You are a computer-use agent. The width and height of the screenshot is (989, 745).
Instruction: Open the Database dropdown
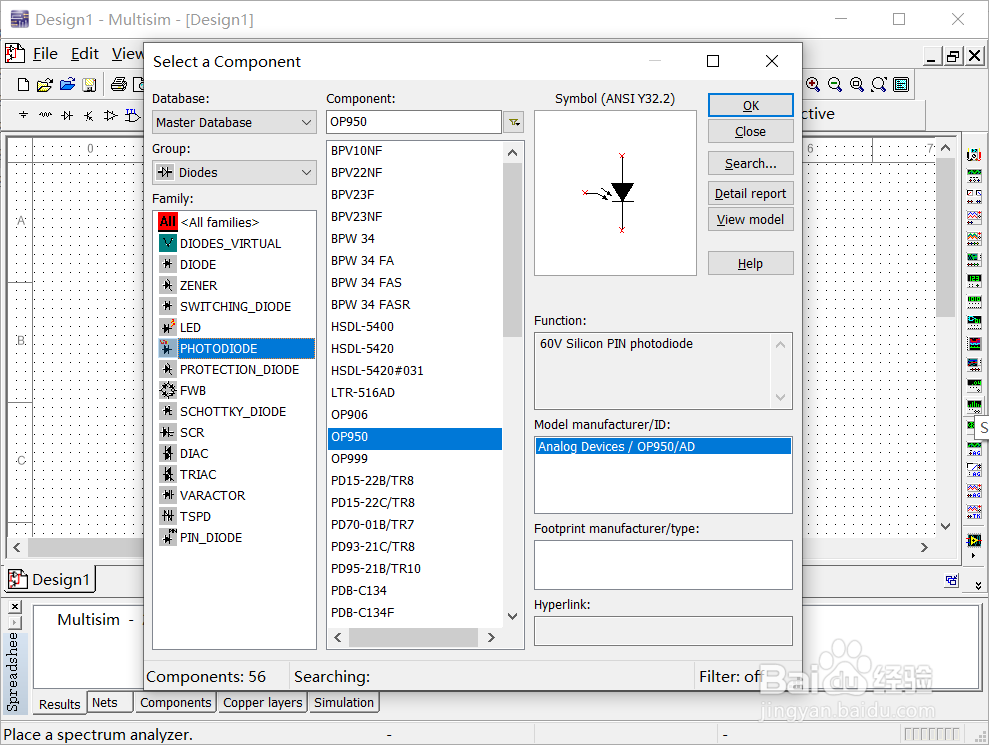click(234, 122)
